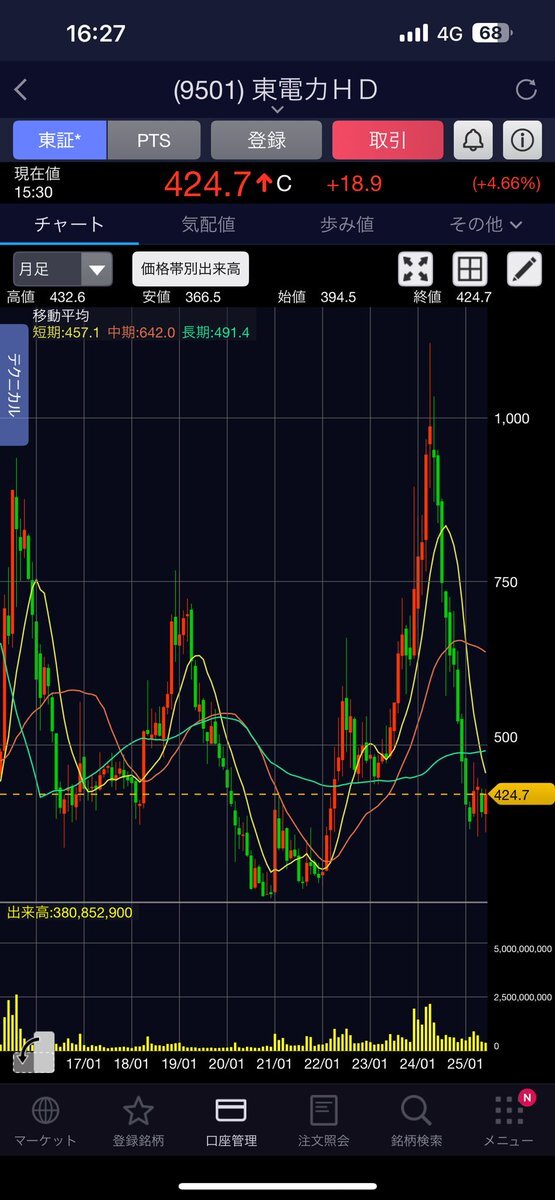Open the stock info icon

(522, 140)
